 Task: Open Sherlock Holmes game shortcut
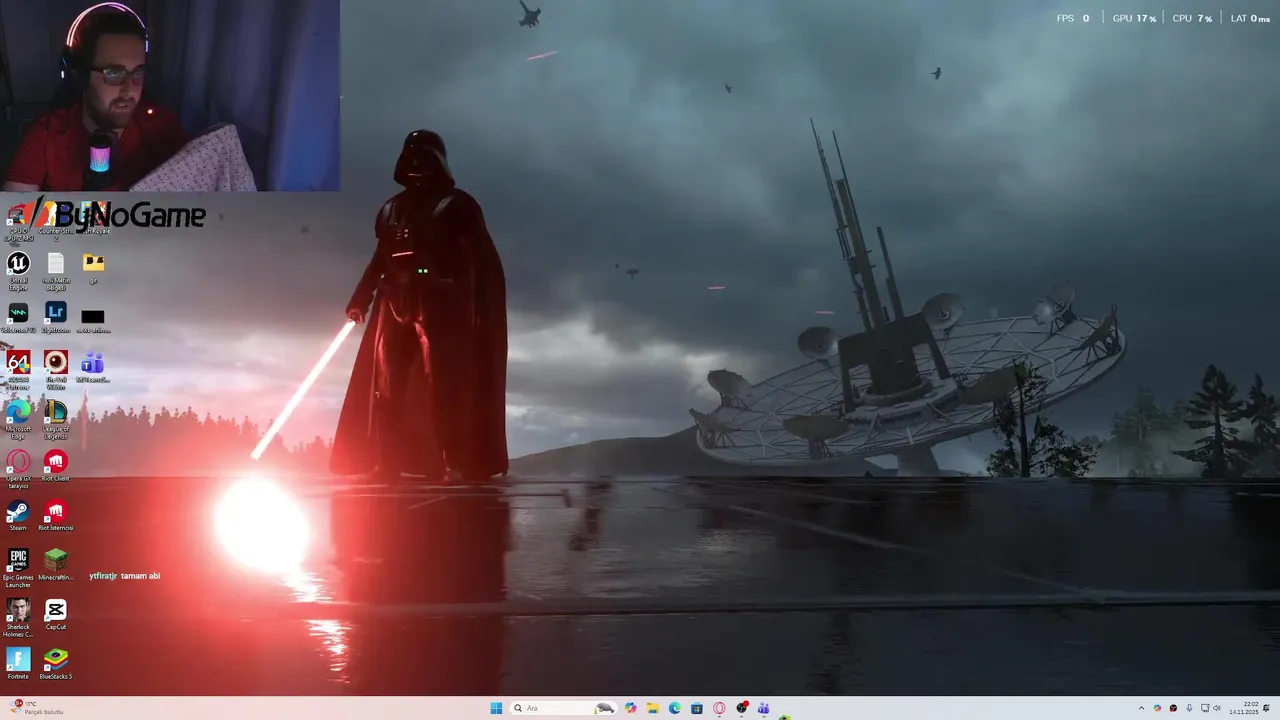tap(18, 617)
